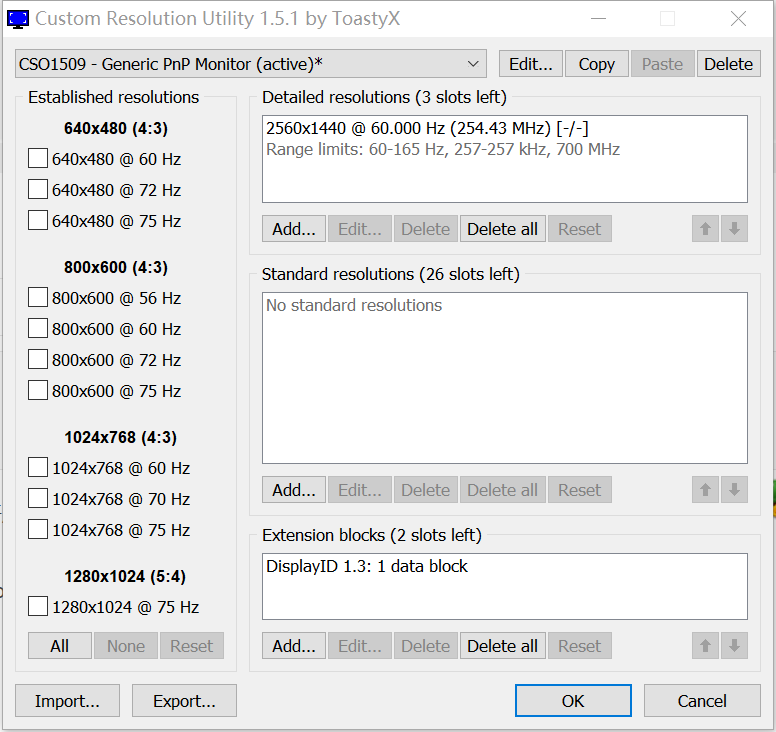This screenshot has width=776, height=732.
Task: Tick the 1280x1024 @ 75 Hz checkbox
Action: [x=38, y=607]
